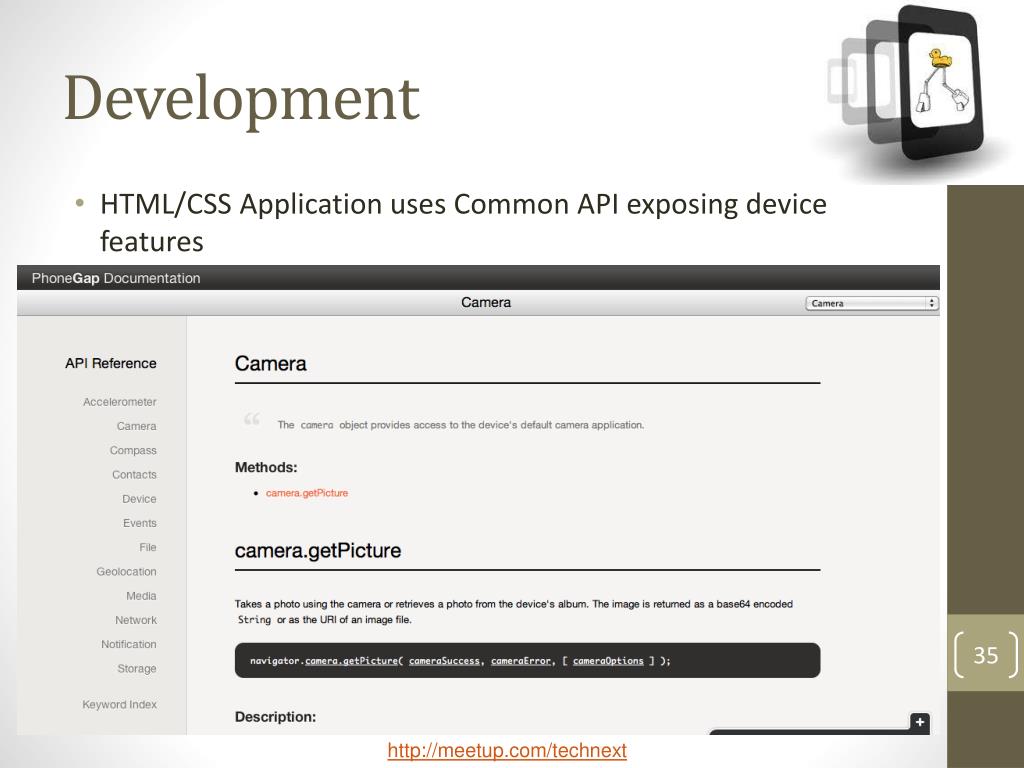Open the Media API page
The image size is (1024, 768).
coord(141,596)
